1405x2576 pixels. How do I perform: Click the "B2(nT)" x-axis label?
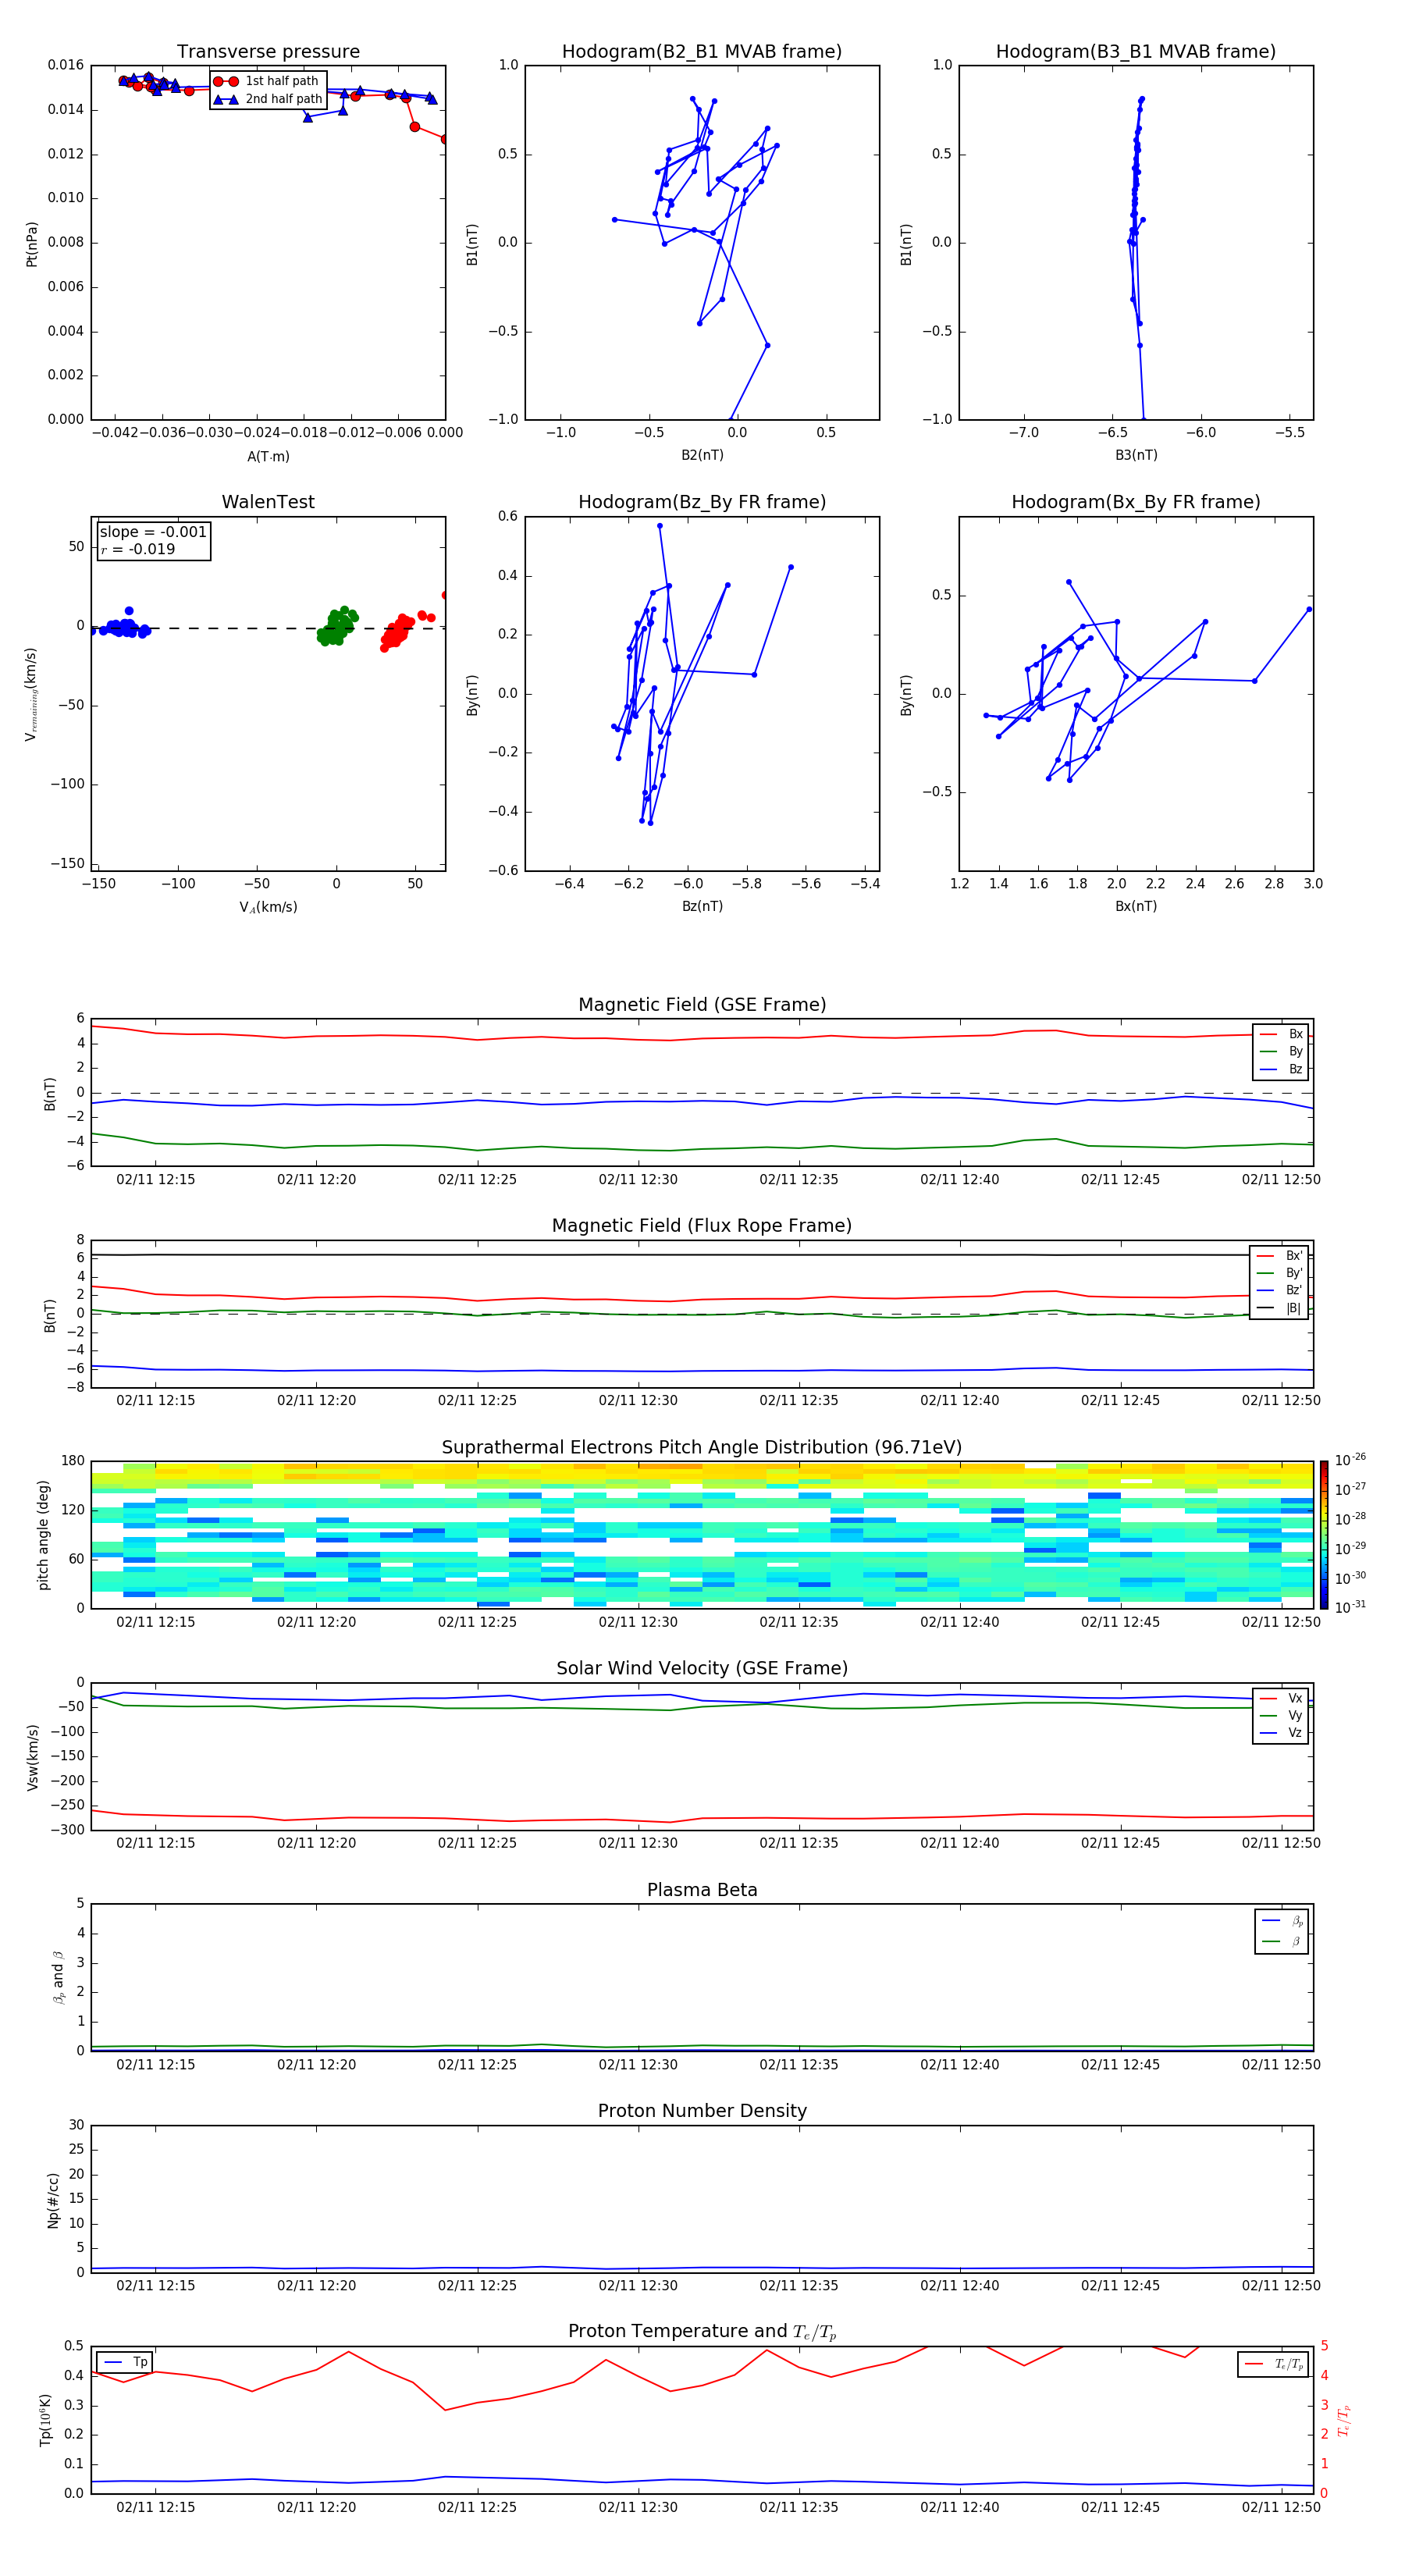click(x=702, y=456)
